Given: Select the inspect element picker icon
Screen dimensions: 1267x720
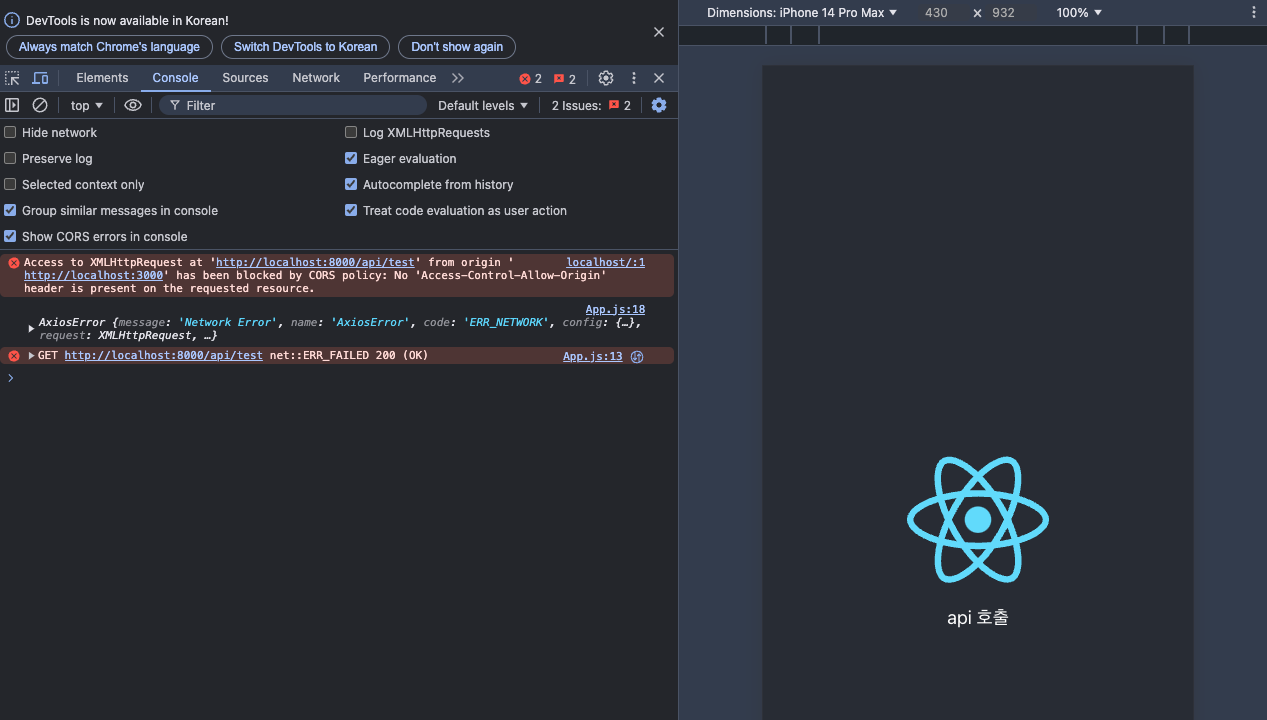Looking at the screenshot, I should pyautogui.click(x=12, y=78).
